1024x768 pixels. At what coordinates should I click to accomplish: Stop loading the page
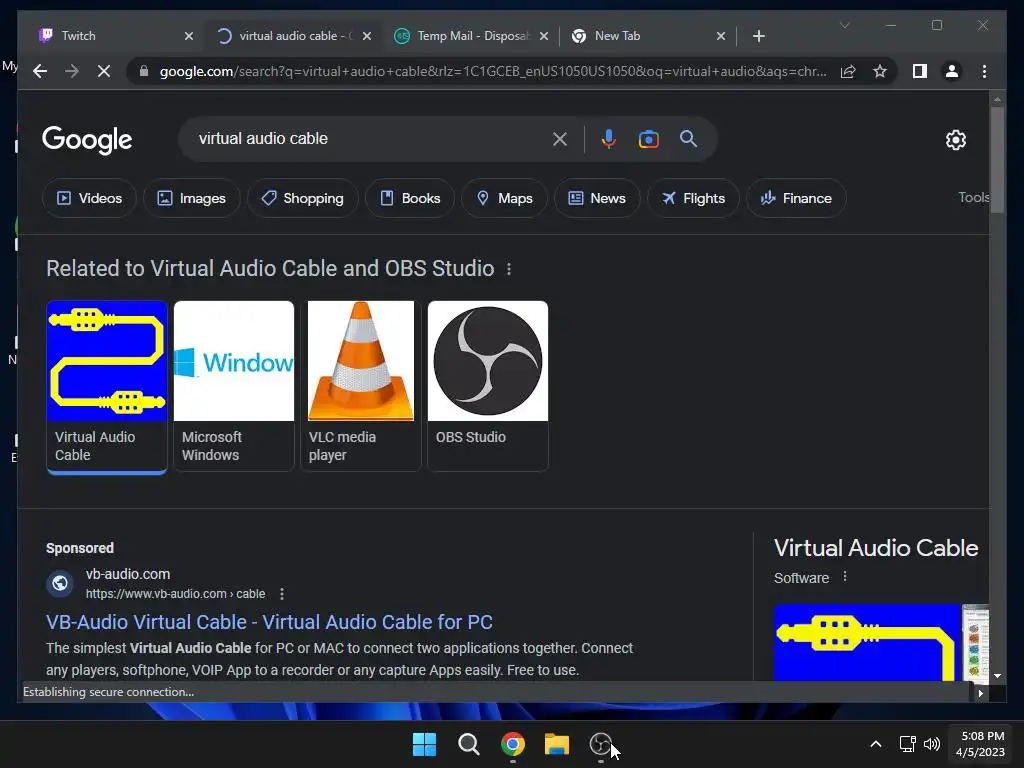coord(104,71)
